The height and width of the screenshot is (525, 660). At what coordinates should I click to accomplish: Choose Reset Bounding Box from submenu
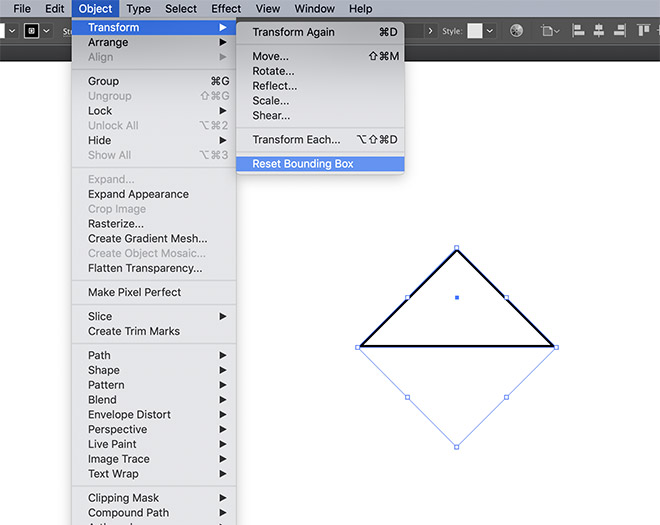(303, 164)
